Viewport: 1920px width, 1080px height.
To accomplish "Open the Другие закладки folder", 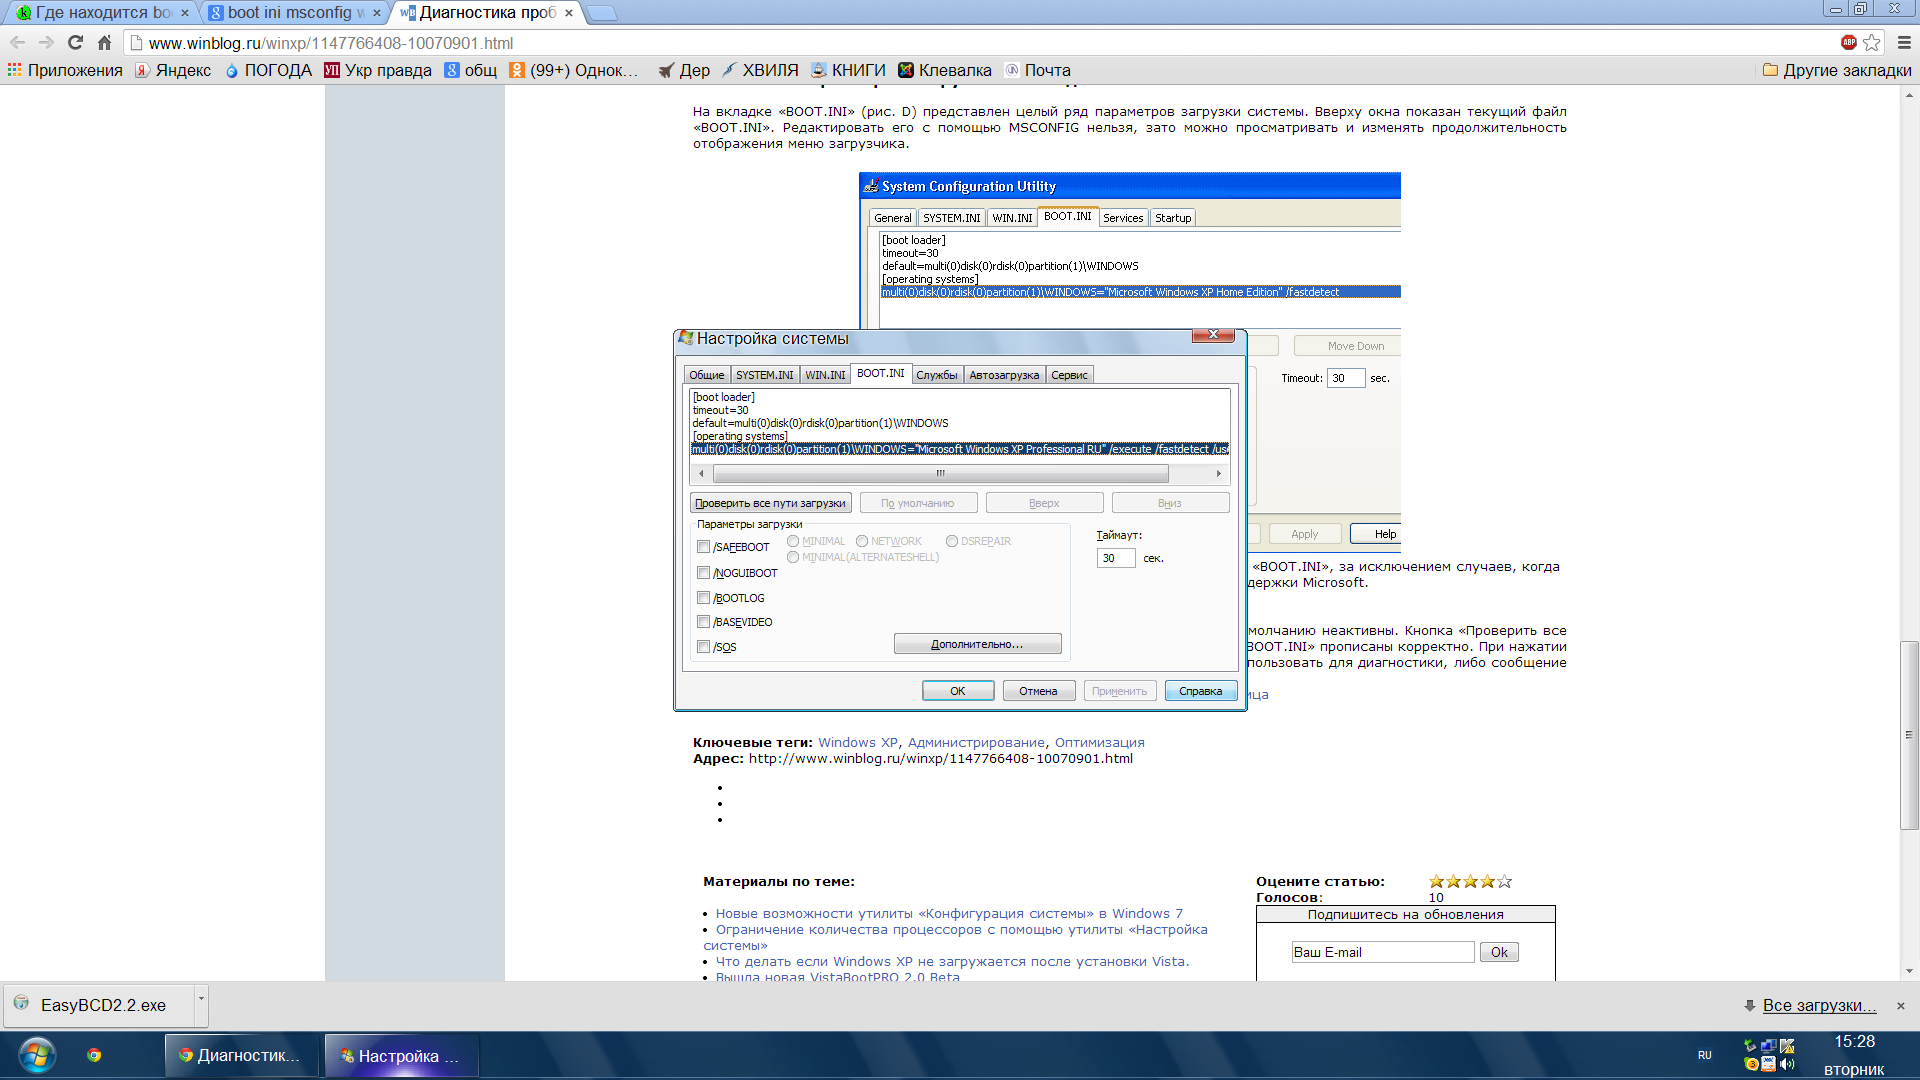I will (1837, 70).
